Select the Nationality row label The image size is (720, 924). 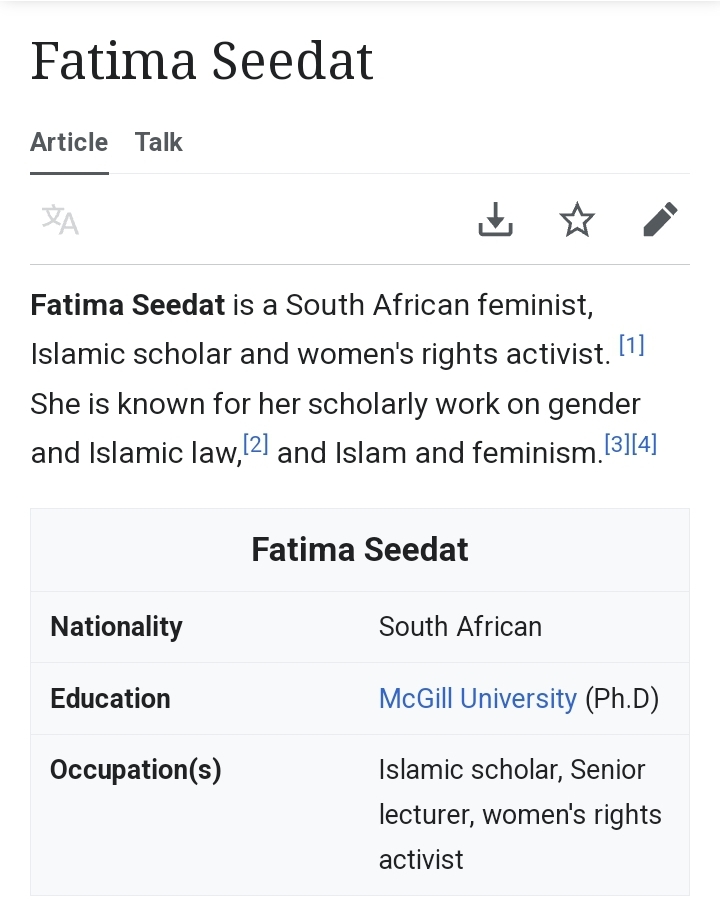[116, 626]
